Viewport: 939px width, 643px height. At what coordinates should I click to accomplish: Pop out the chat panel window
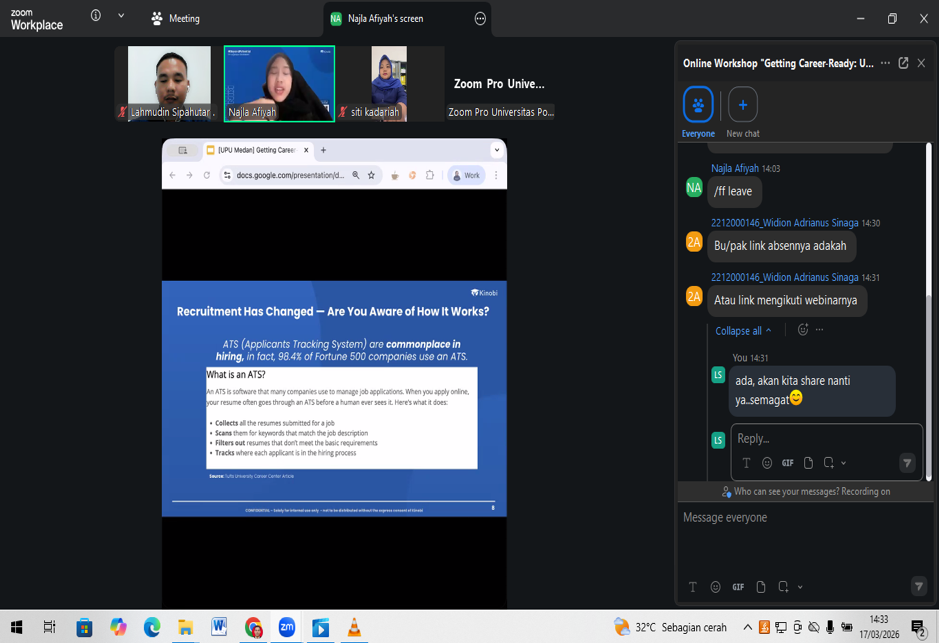pos(903,63)
